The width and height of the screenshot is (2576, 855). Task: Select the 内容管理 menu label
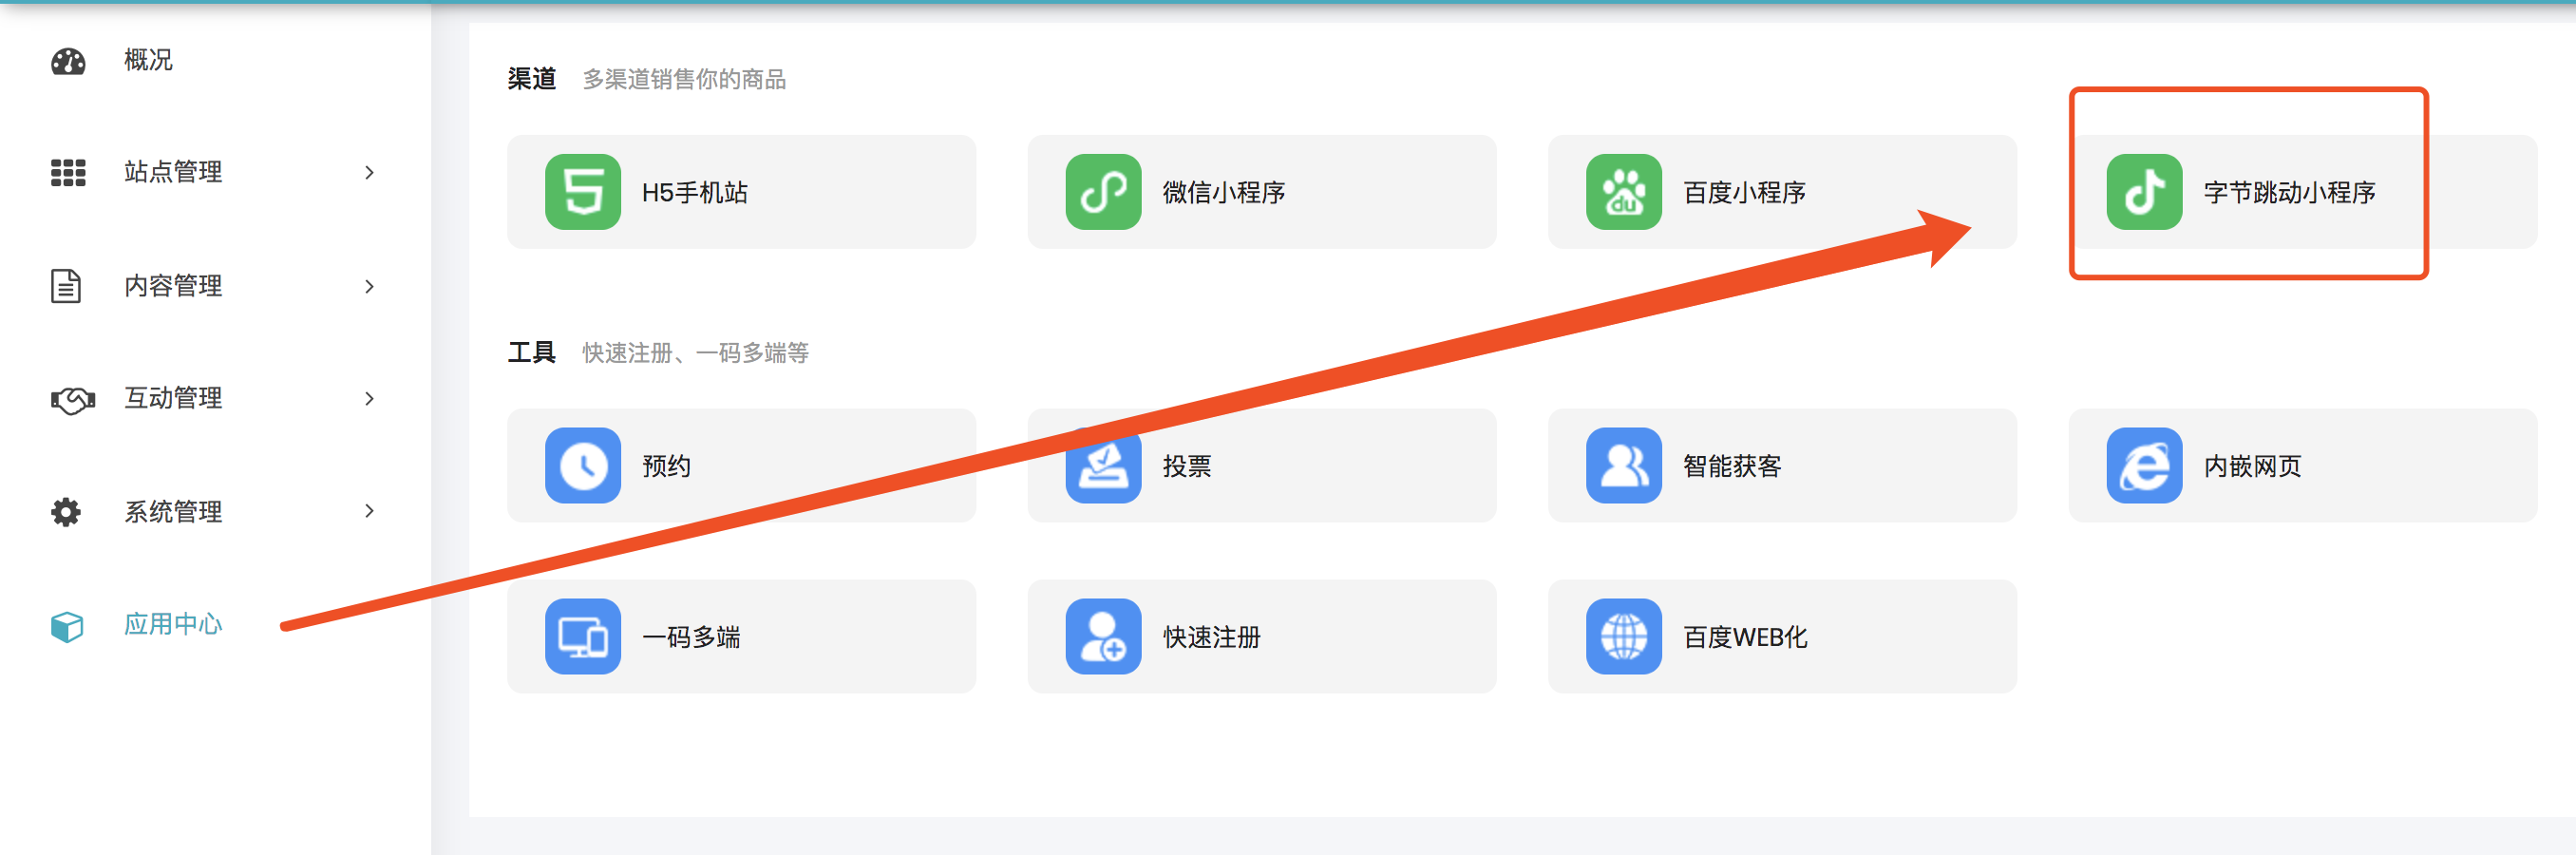[173, 286]
